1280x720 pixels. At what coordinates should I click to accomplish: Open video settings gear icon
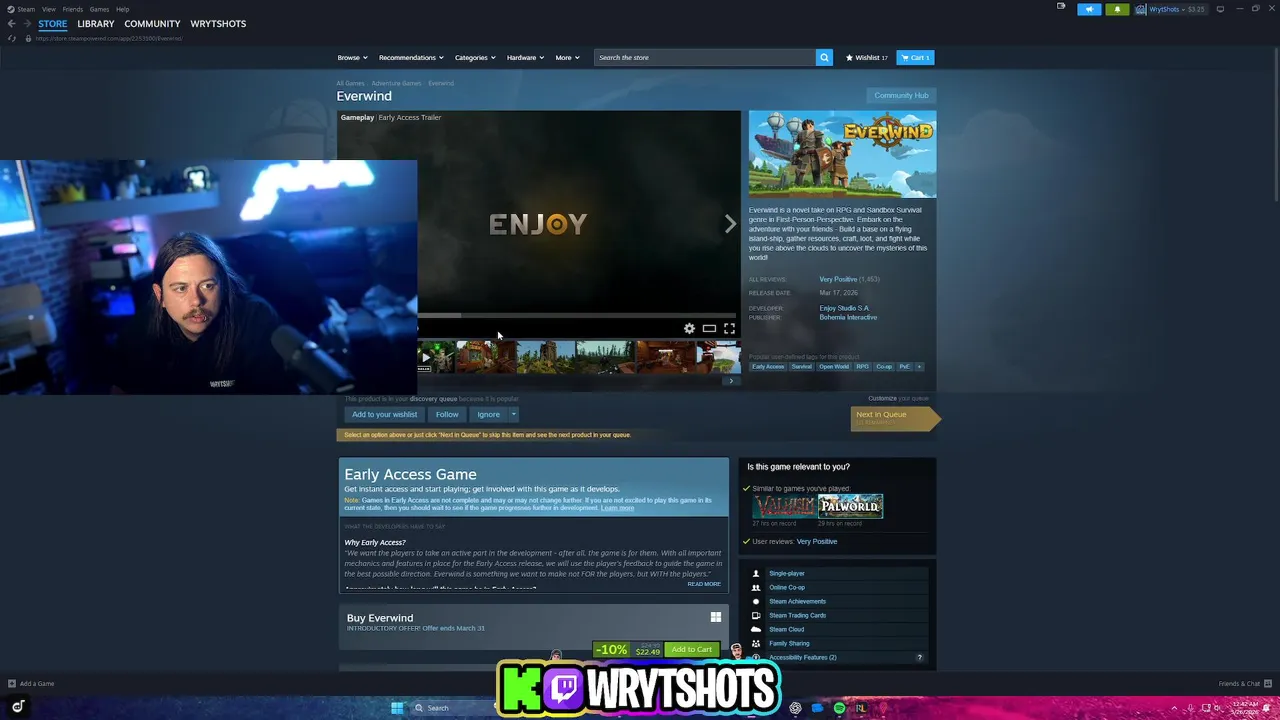[689, 328]
